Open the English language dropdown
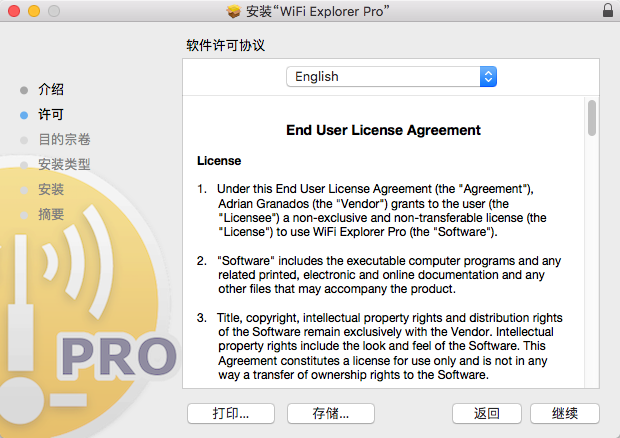 (x=391, y=77)
